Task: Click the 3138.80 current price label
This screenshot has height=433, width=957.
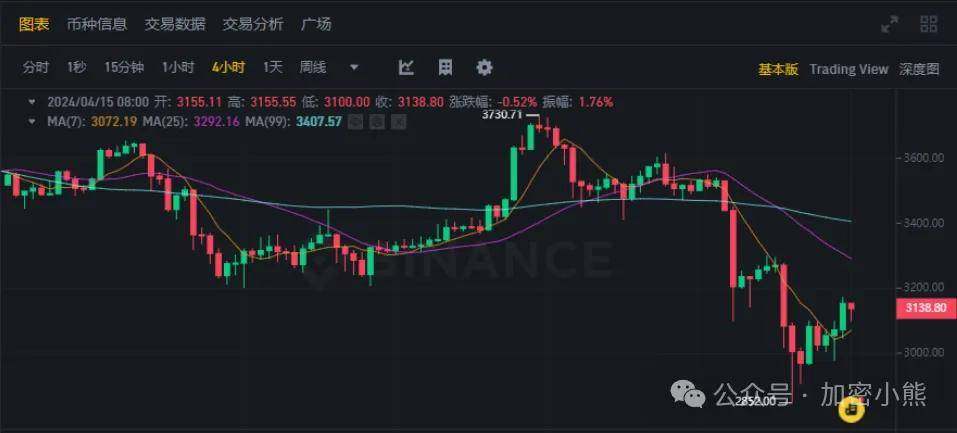Action: pos(925,308)
